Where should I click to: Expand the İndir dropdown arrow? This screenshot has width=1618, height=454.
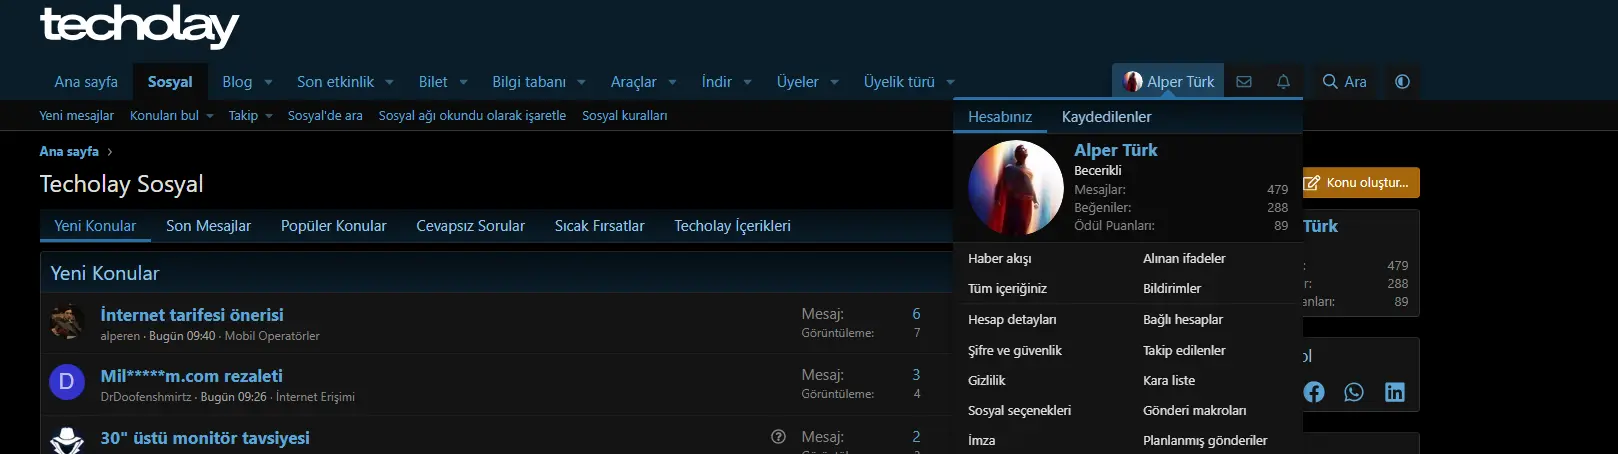pyautogui.click(x=747, y=83)
